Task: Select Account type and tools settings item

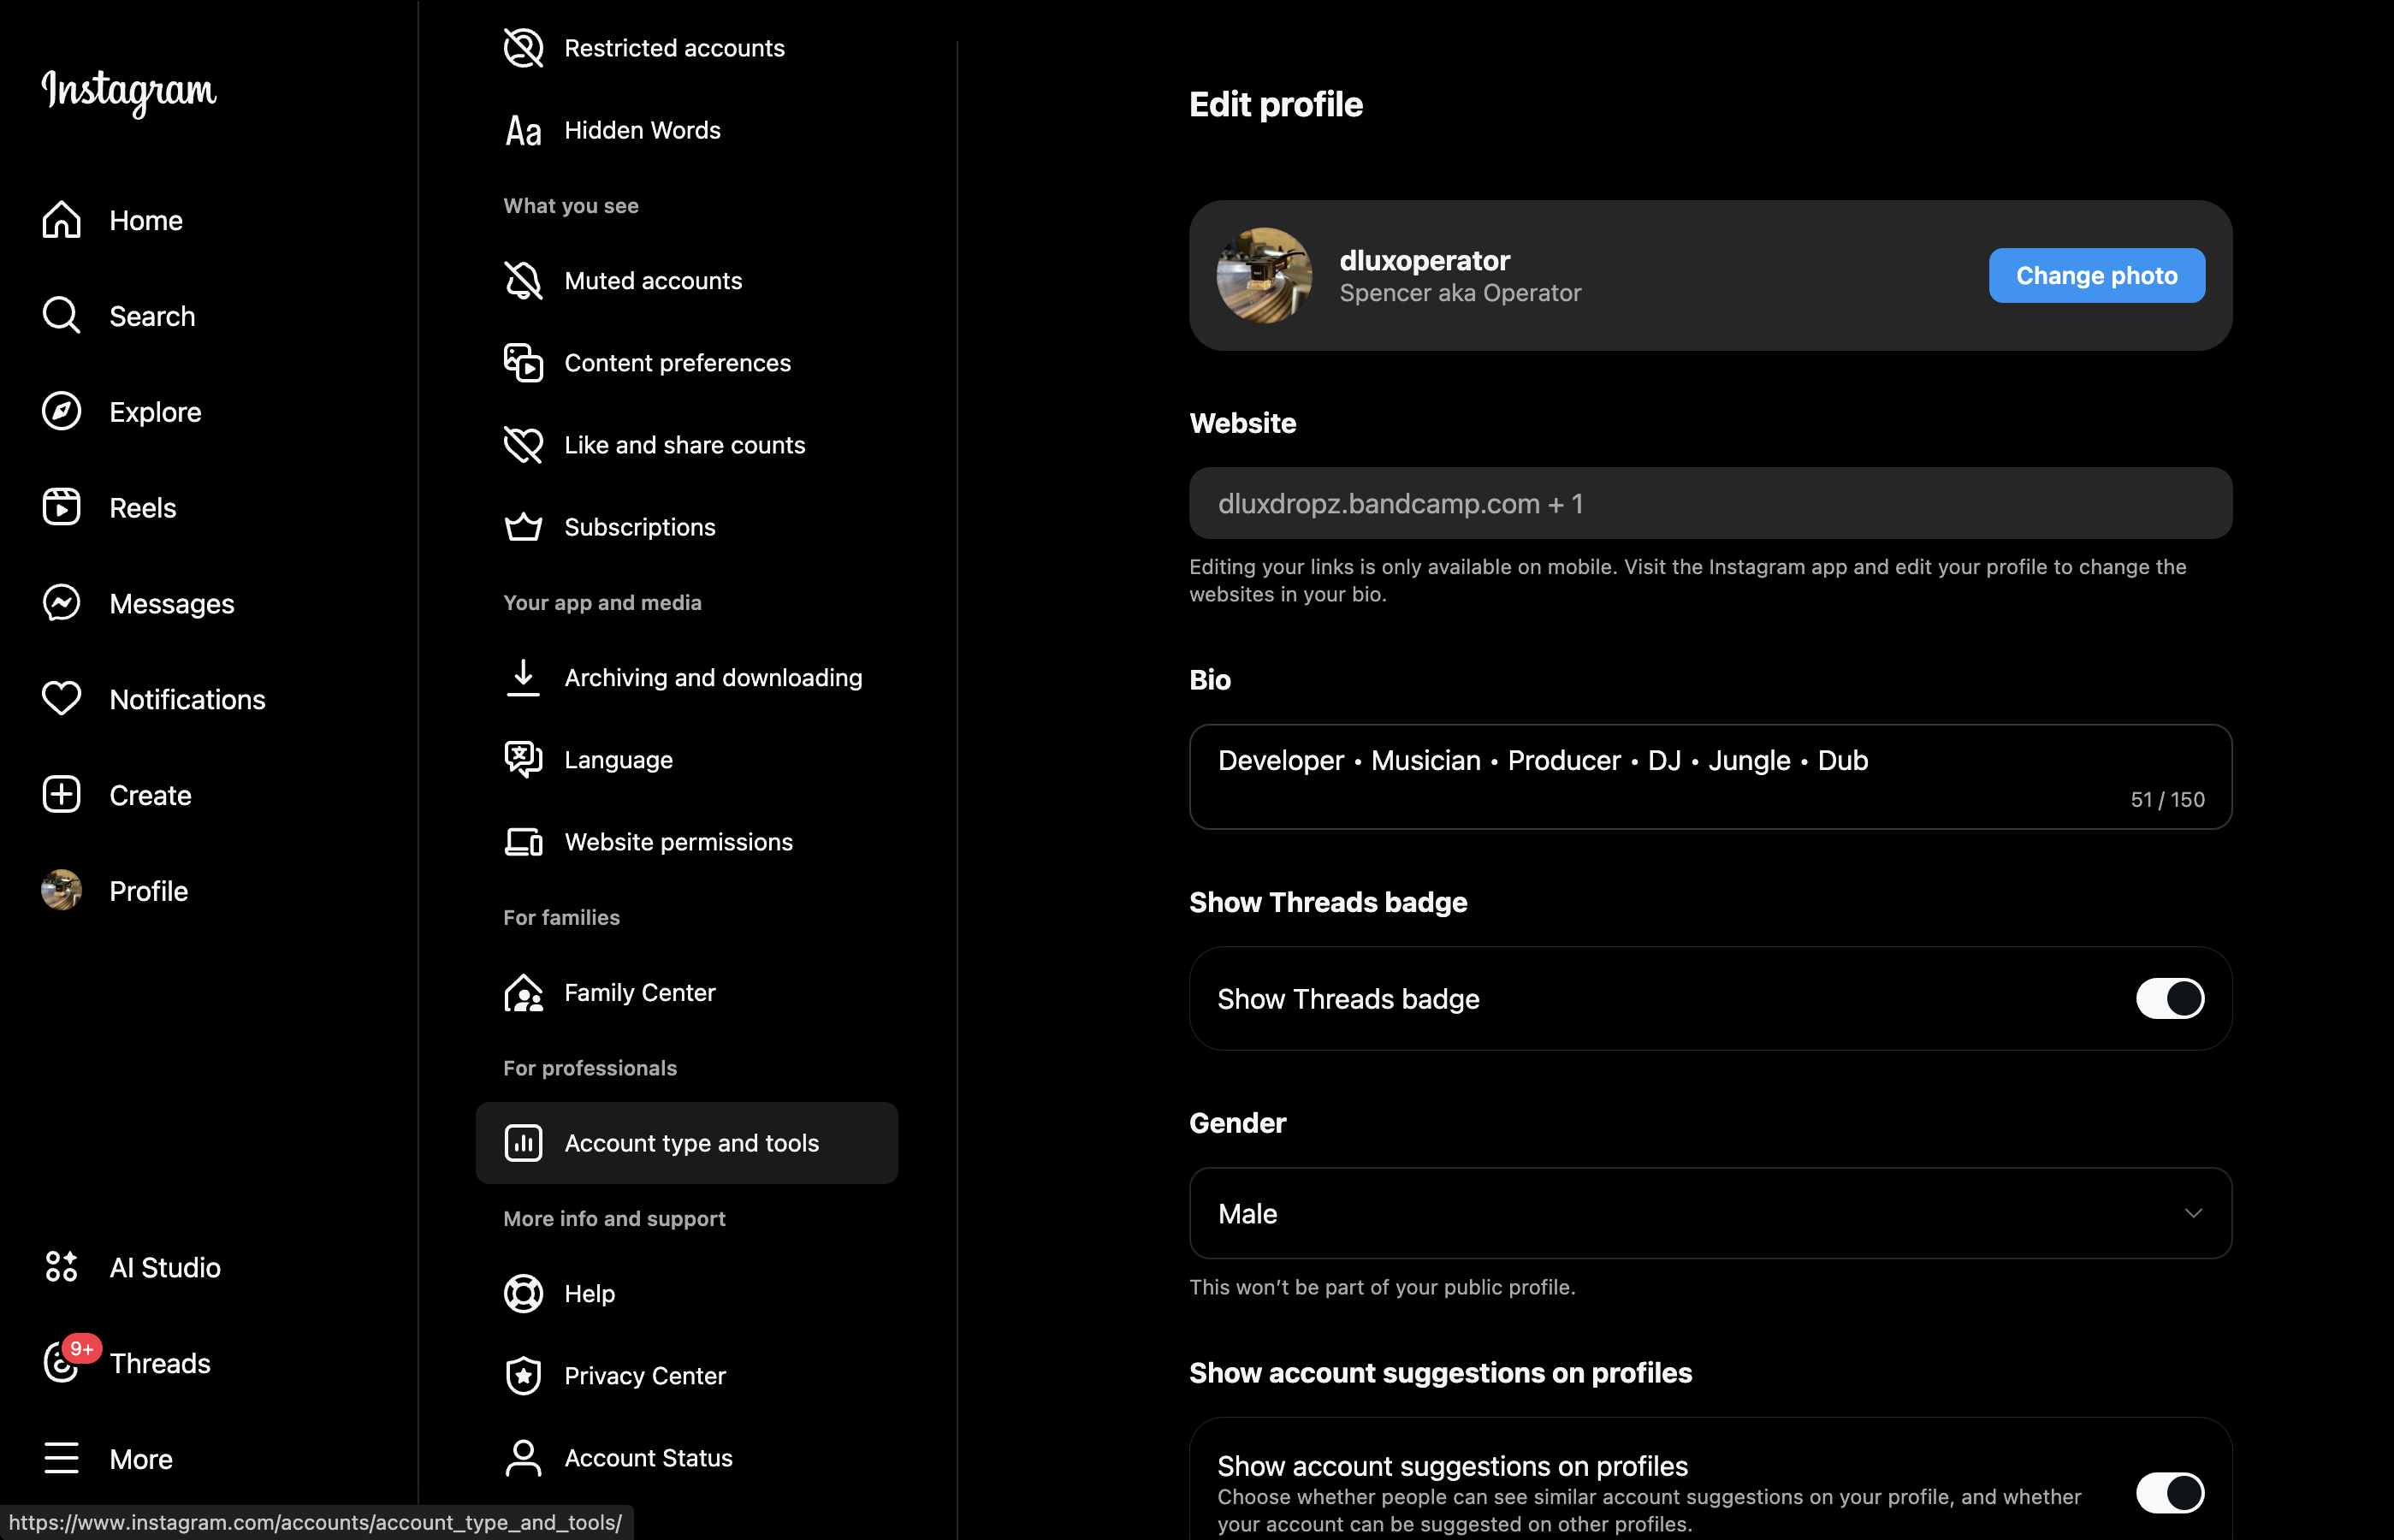Action: point(687,1143)
